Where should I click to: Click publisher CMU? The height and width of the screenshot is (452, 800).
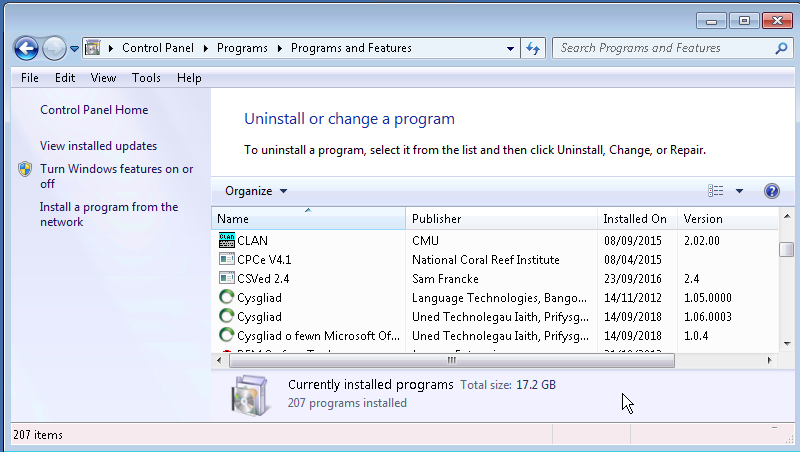[426, 240]
